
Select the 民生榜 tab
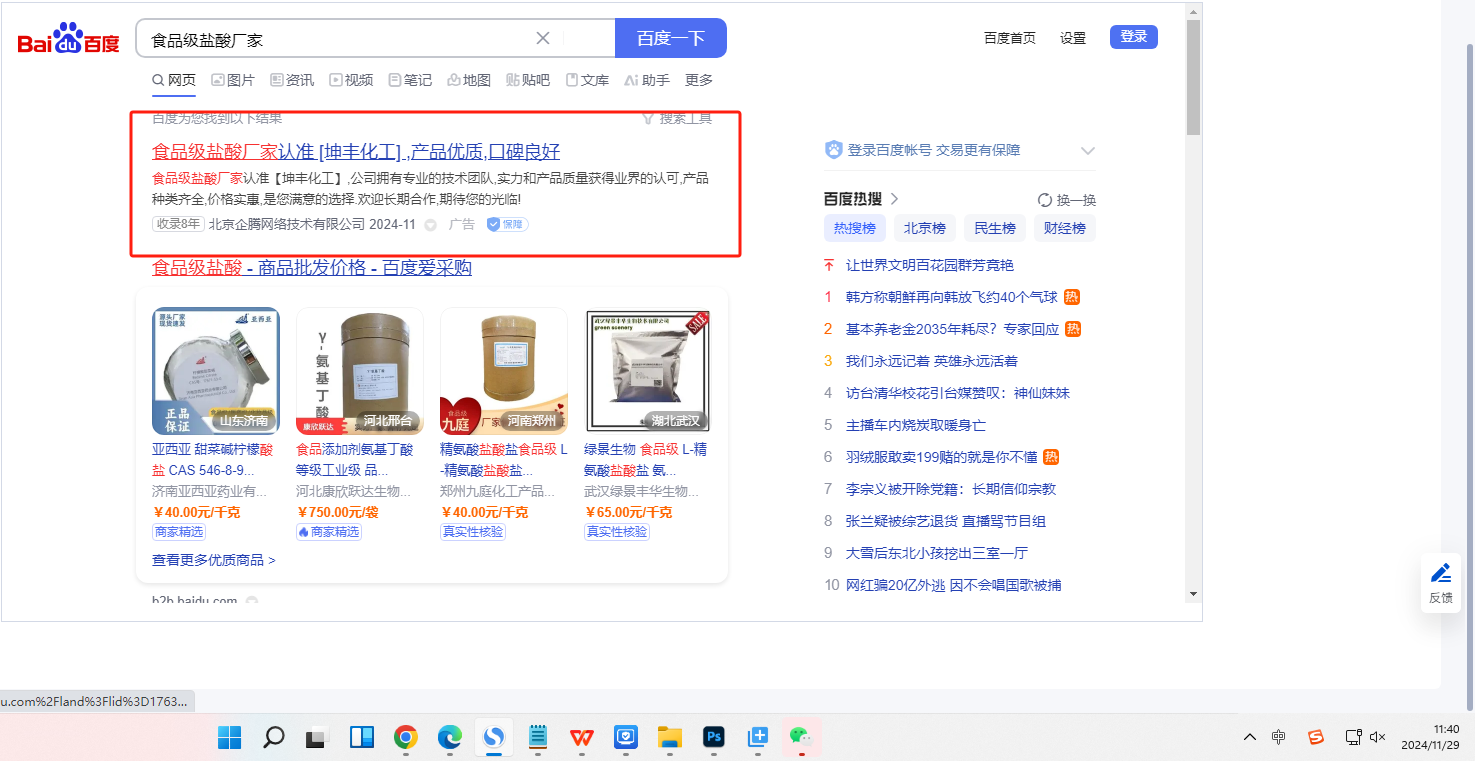tap(995, 228)
